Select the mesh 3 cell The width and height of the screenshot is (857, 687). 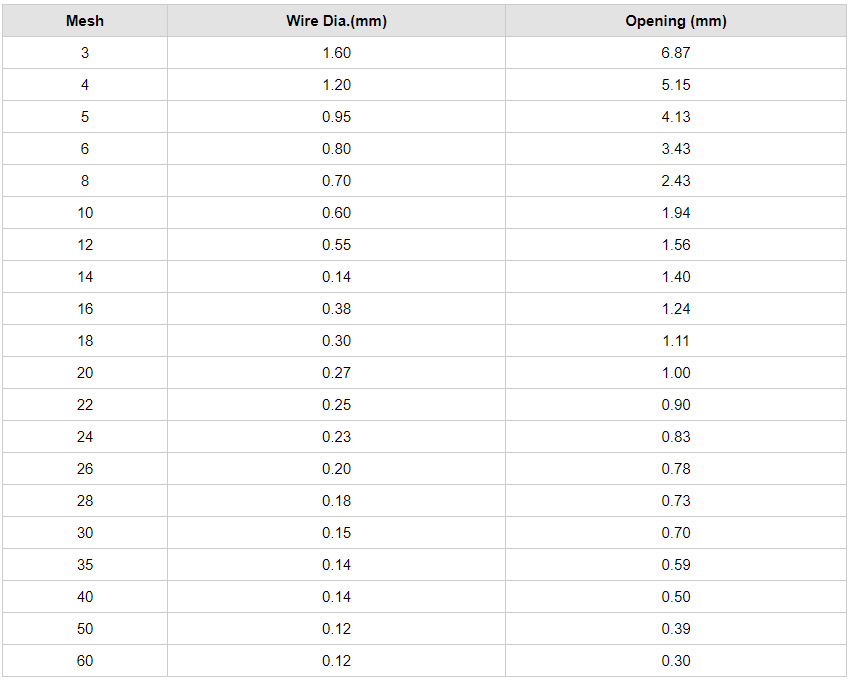click(85, 53)
